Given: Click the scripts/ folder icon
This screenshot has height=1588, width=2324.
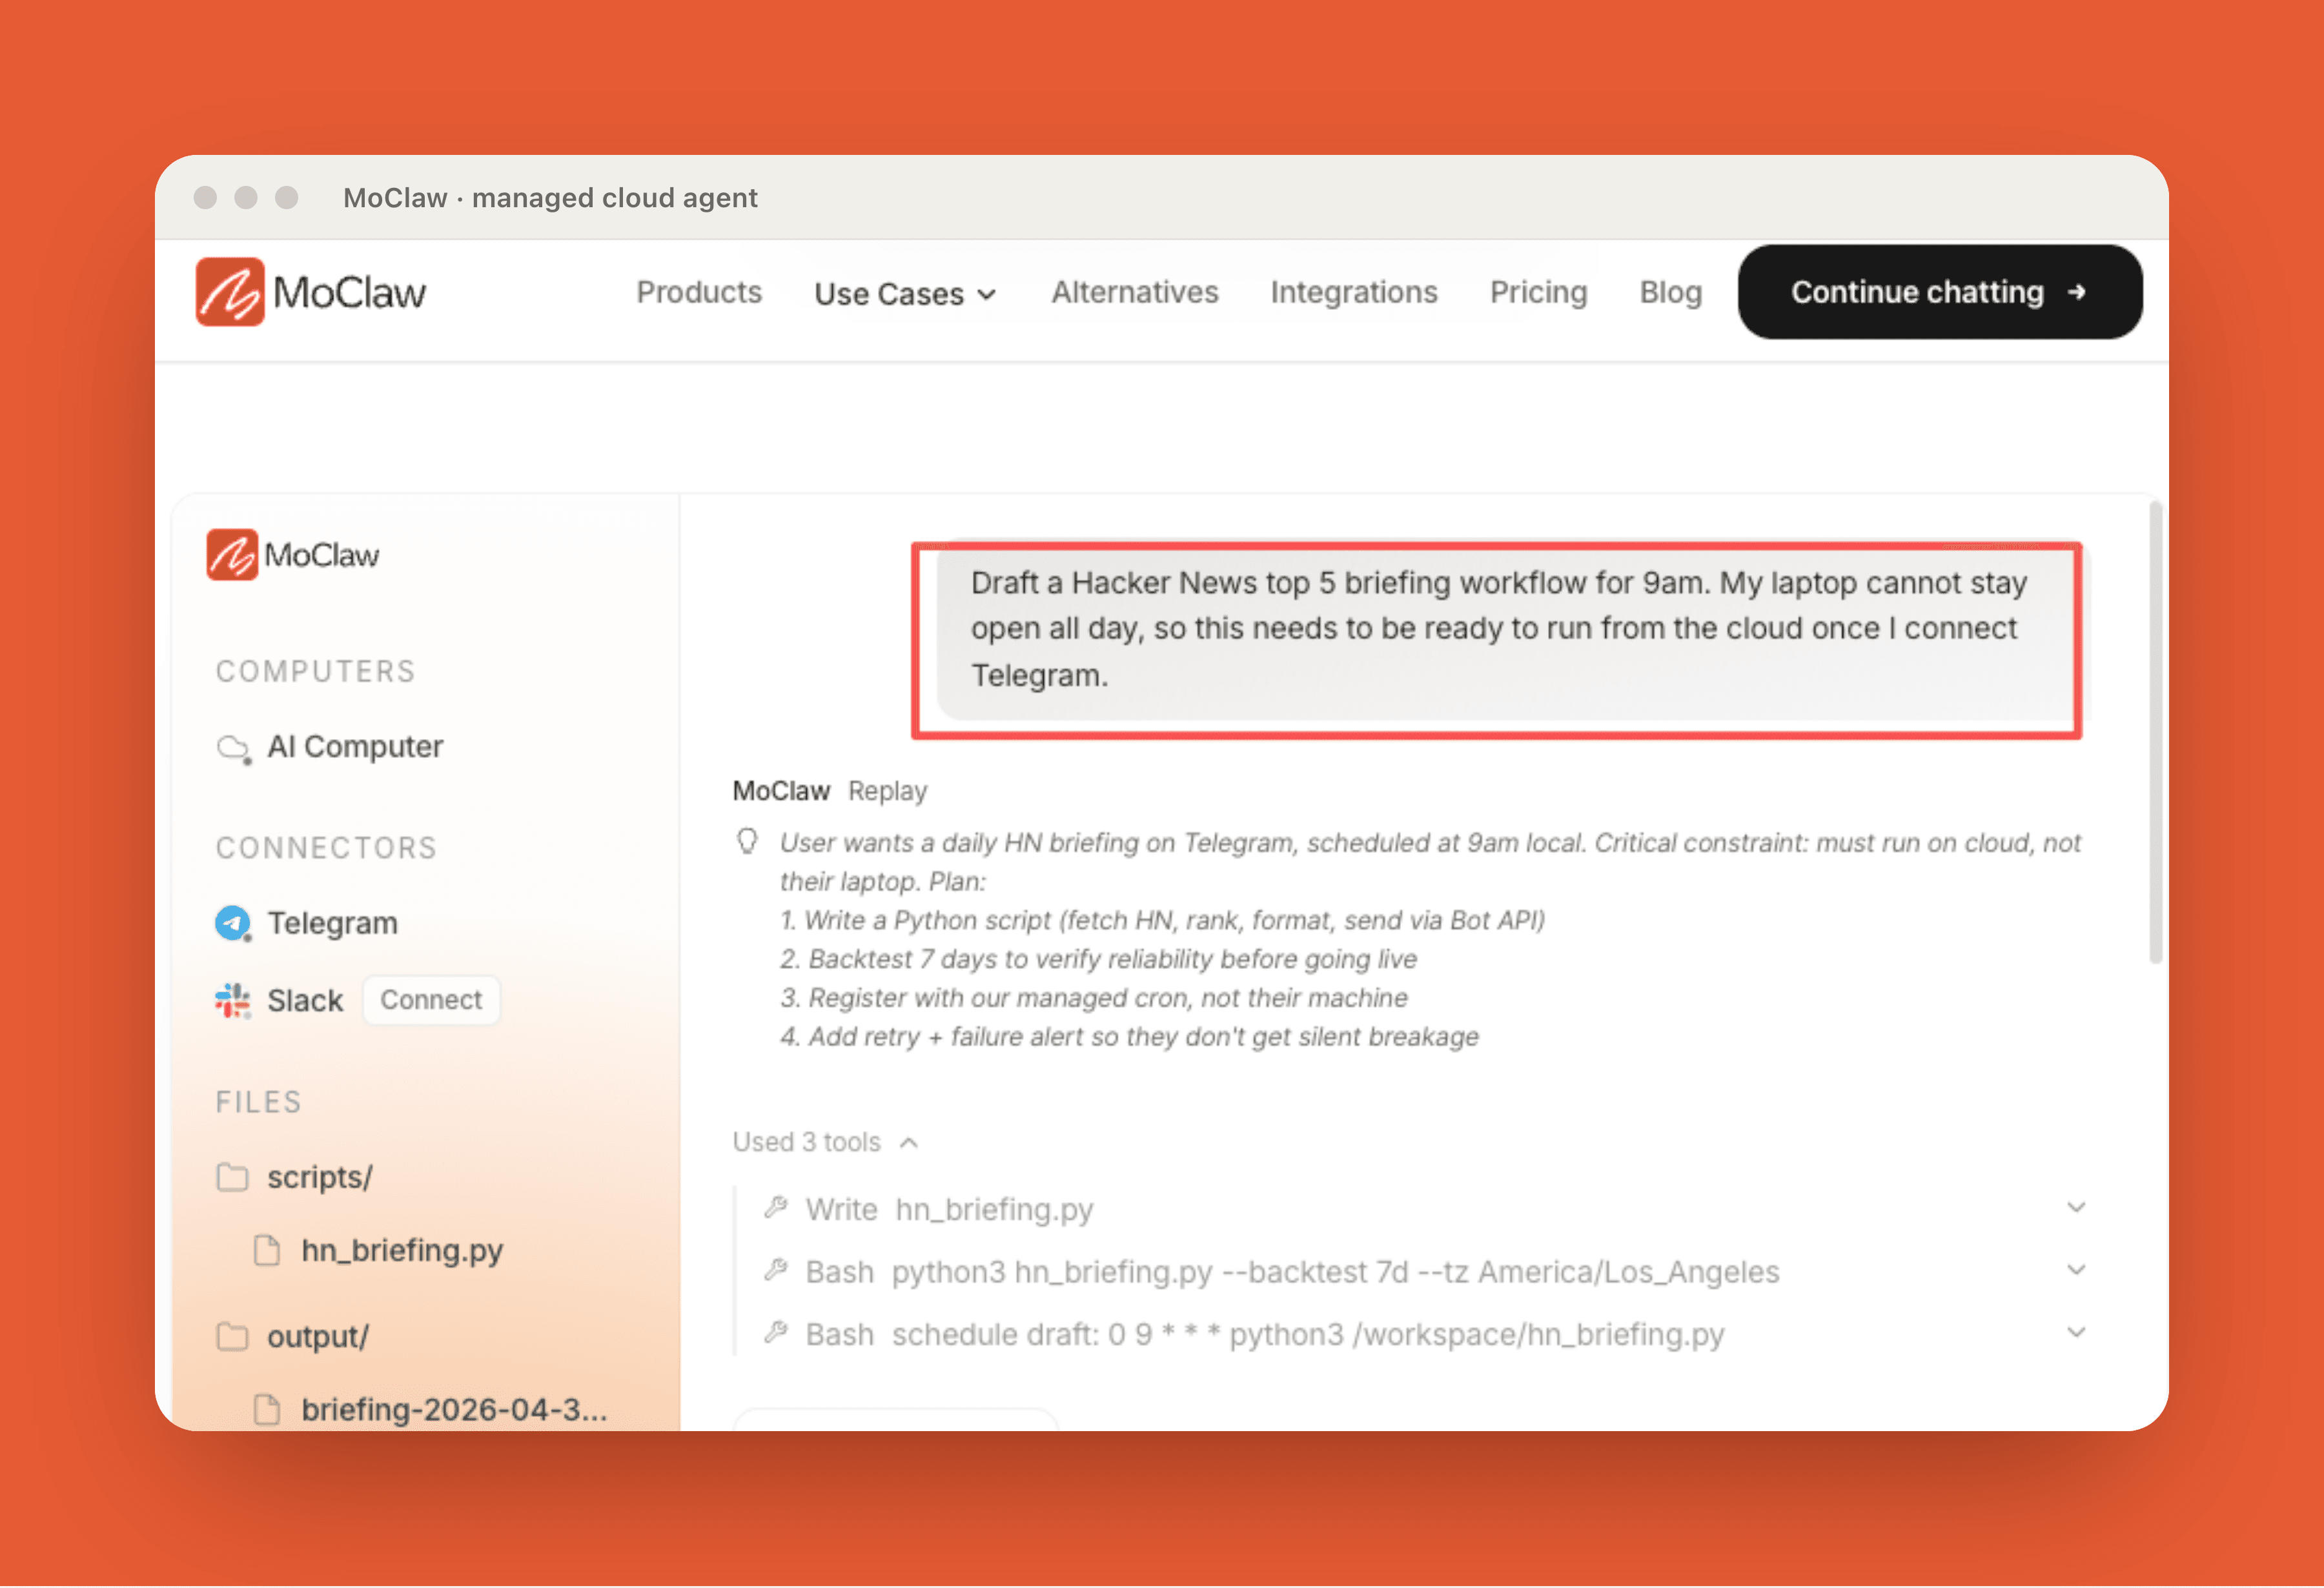Looking at the screenshot, I should (233, 1177).
